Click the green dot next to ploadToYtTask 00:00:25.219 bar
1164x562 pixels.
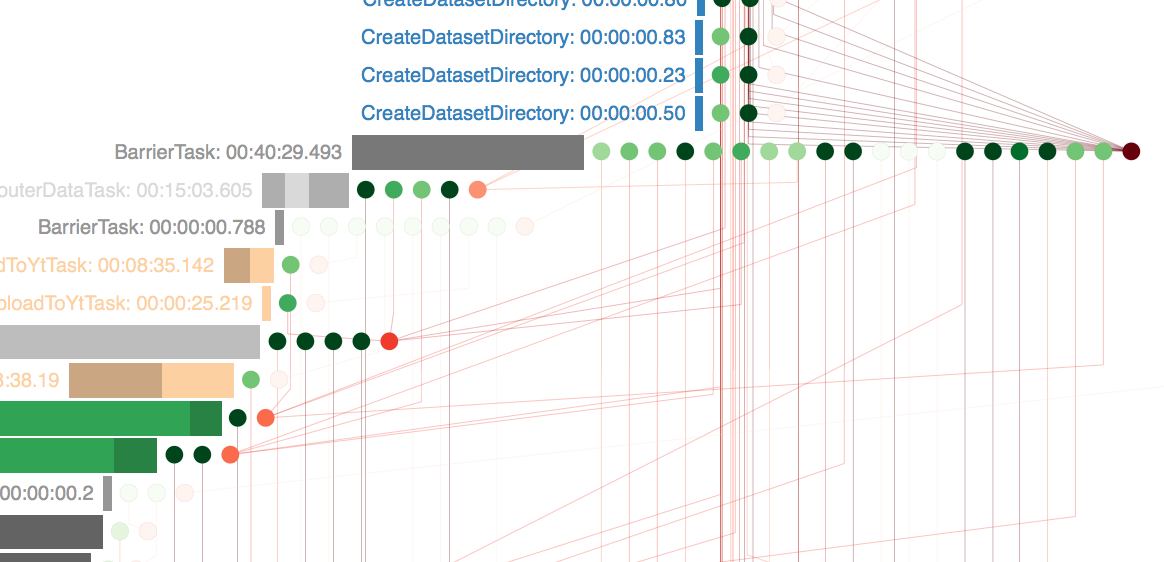pos(287,303)
